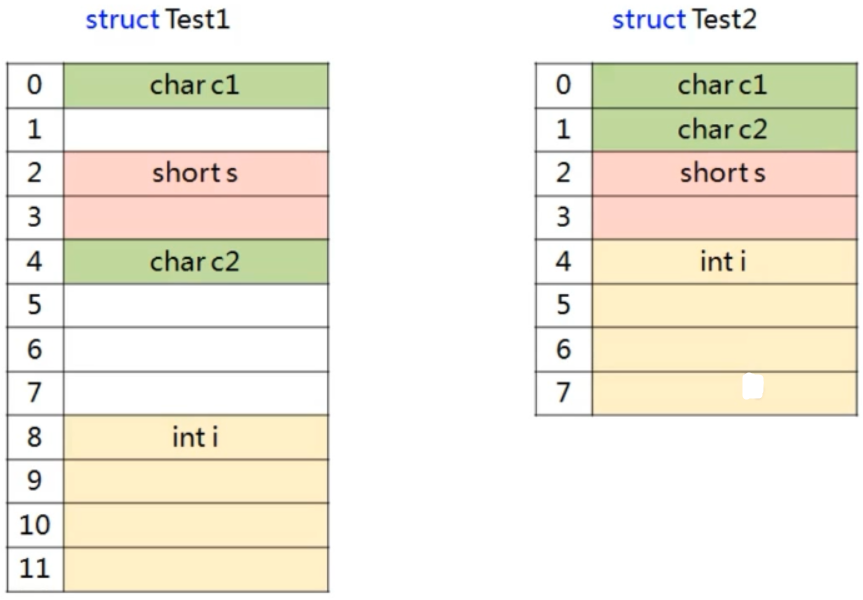
Task: Click the yellow cell at Test2 offset 5
Action: click(723, 305)
